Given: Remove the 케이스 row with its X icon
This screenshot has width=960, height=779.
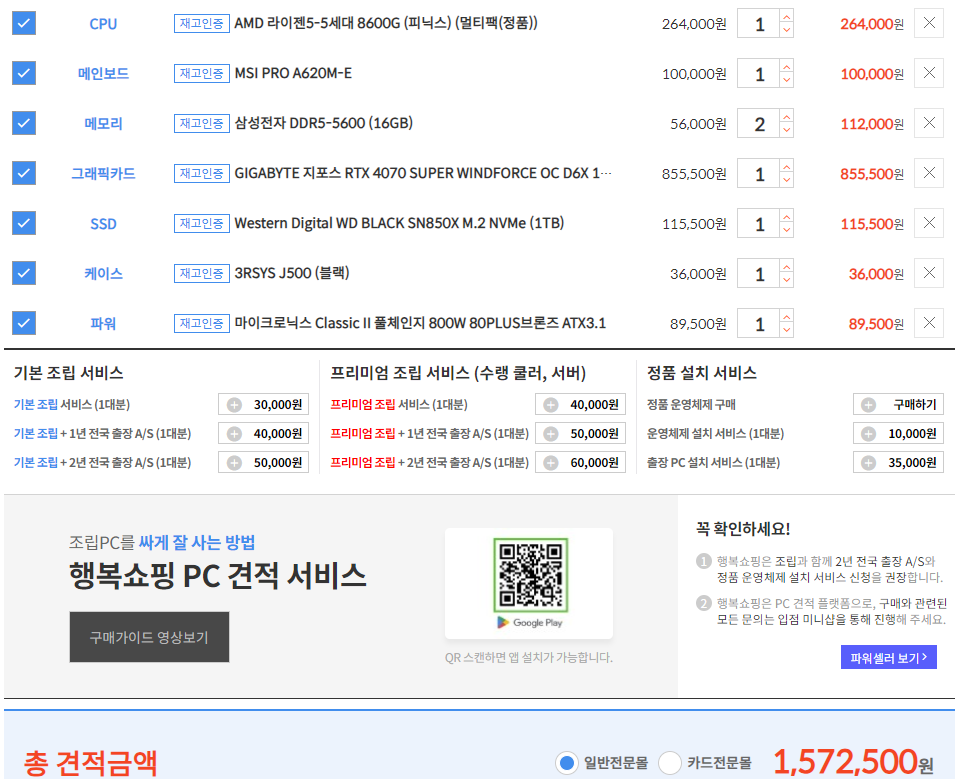Looking at the screenshot, I should pyautogui.click(x=929, y=273).
